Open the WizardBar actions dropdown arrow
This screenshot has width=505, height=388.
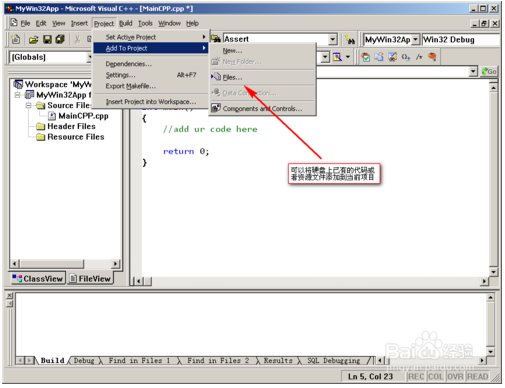coord(348,57)
